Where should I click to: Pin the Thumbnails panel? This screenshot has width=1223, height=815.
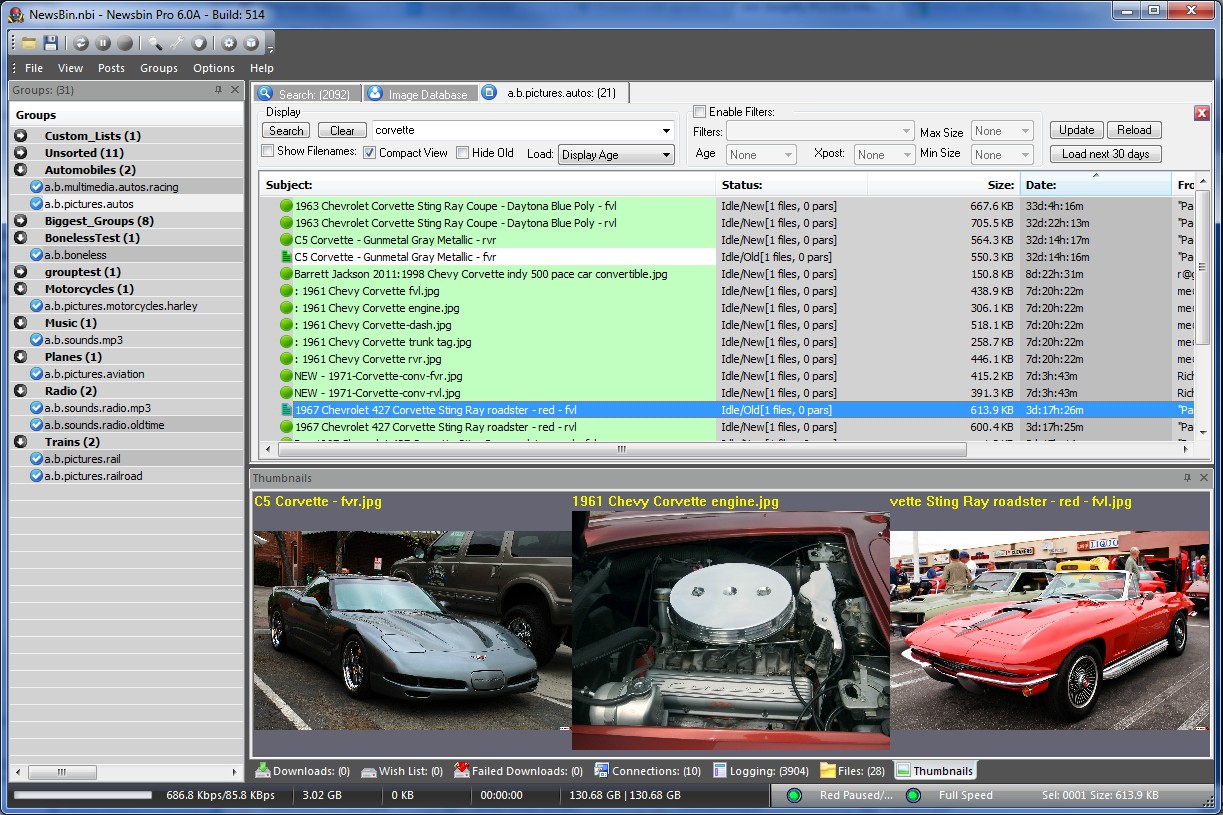tap(1188, 478)
